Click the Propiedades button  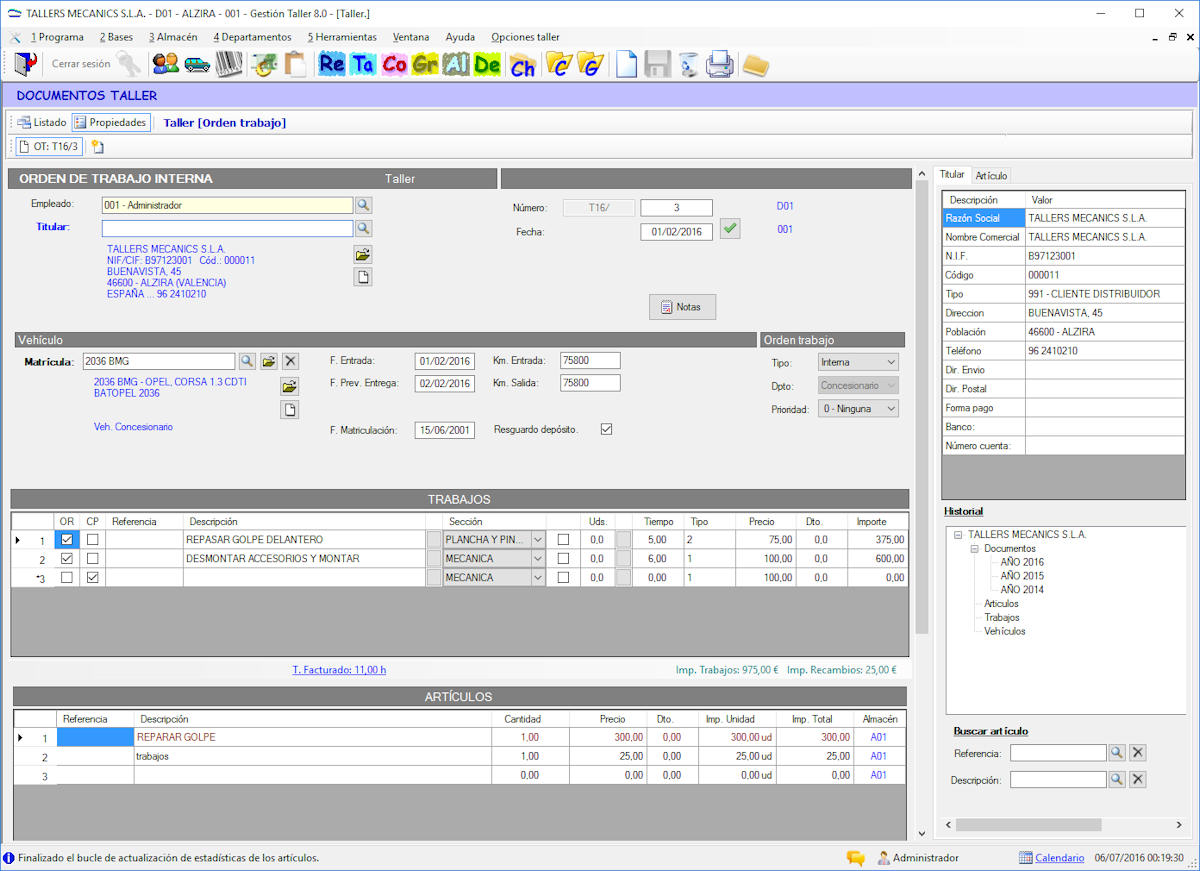pos(110,123)
